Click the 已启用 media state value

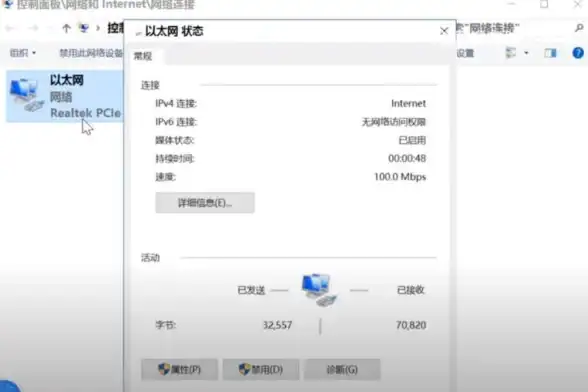[x=412, y=140]
